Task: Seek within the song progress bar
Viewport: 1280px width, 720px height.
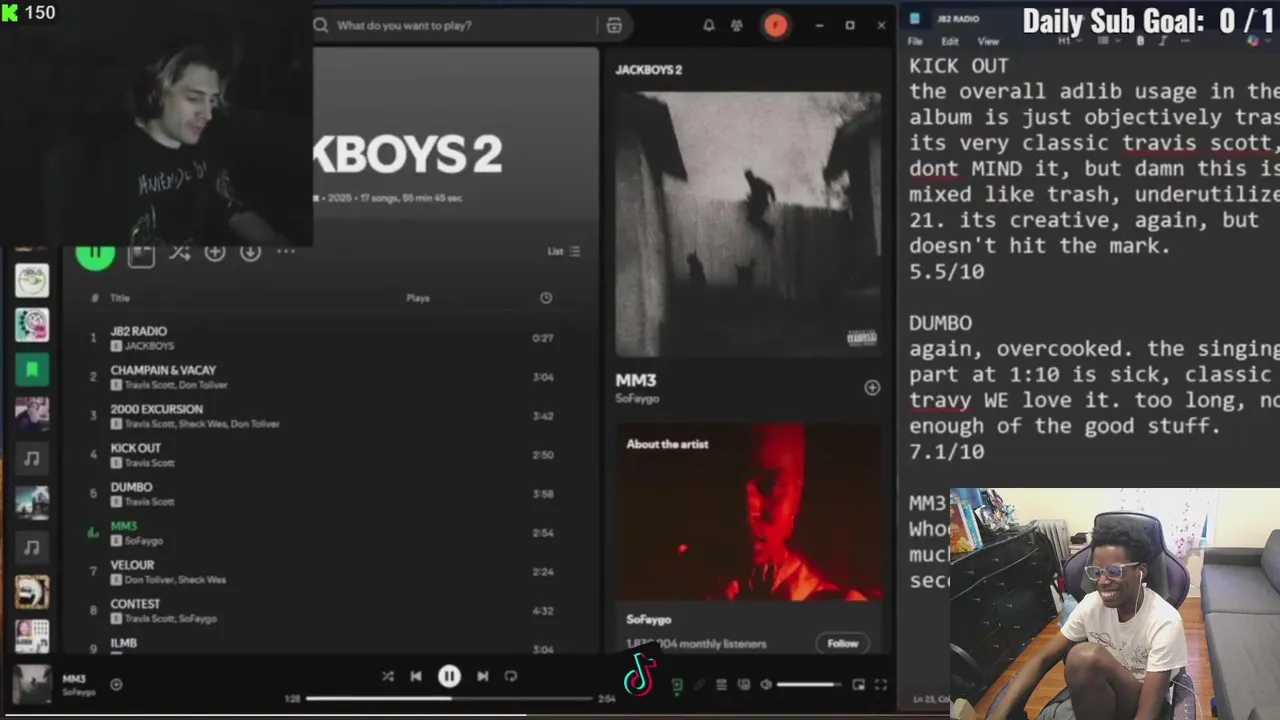Action: (450, 699)
